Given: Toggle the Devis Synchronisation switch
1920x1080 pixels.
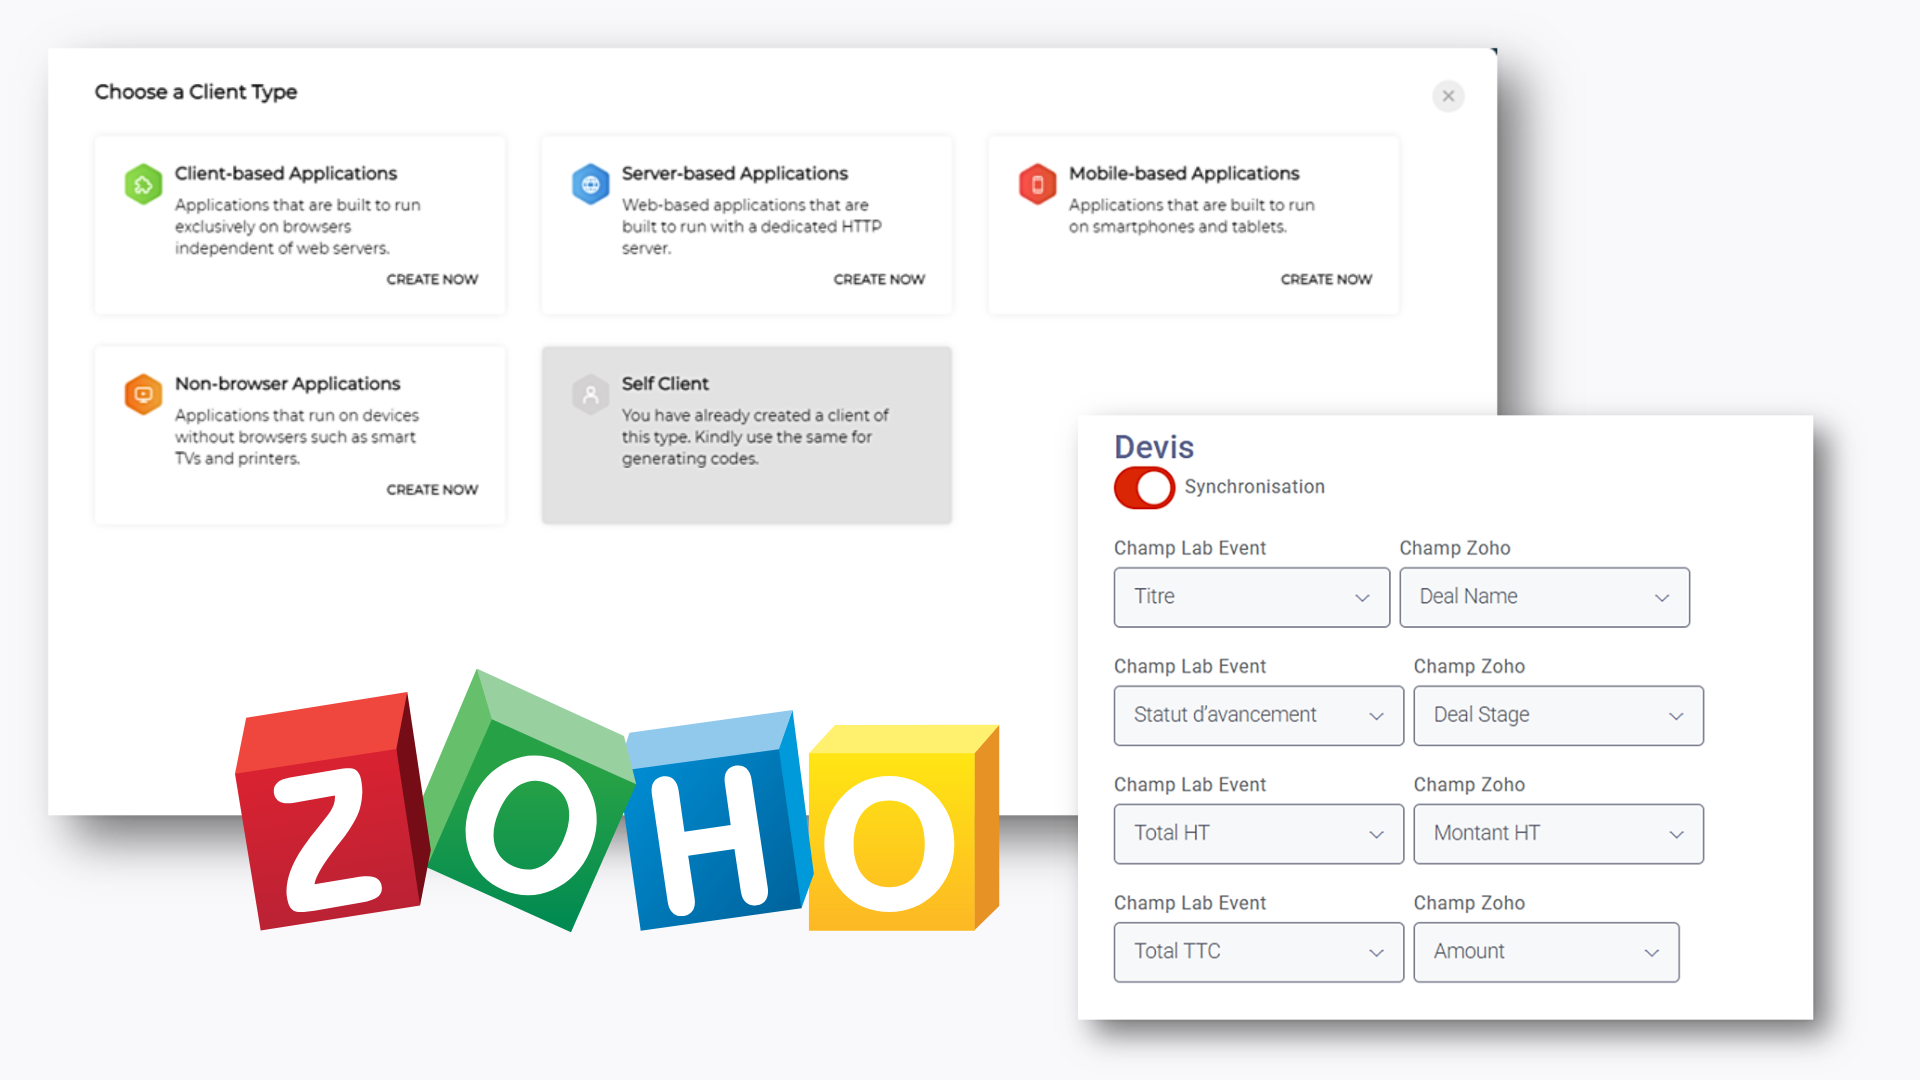Looking at the screenshot, I should pyautogui.click(x=1145, y=488).
